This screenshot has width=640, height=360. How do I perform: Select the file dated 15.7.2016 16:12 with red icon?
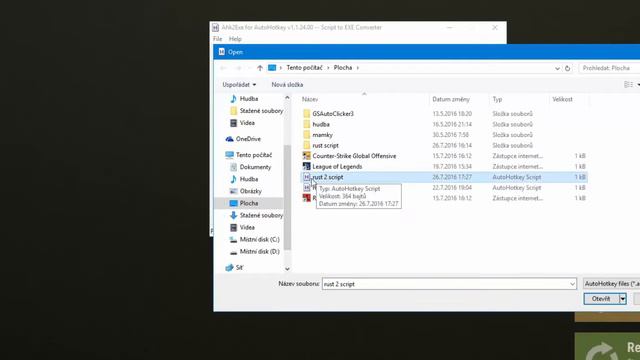(444, 198)
